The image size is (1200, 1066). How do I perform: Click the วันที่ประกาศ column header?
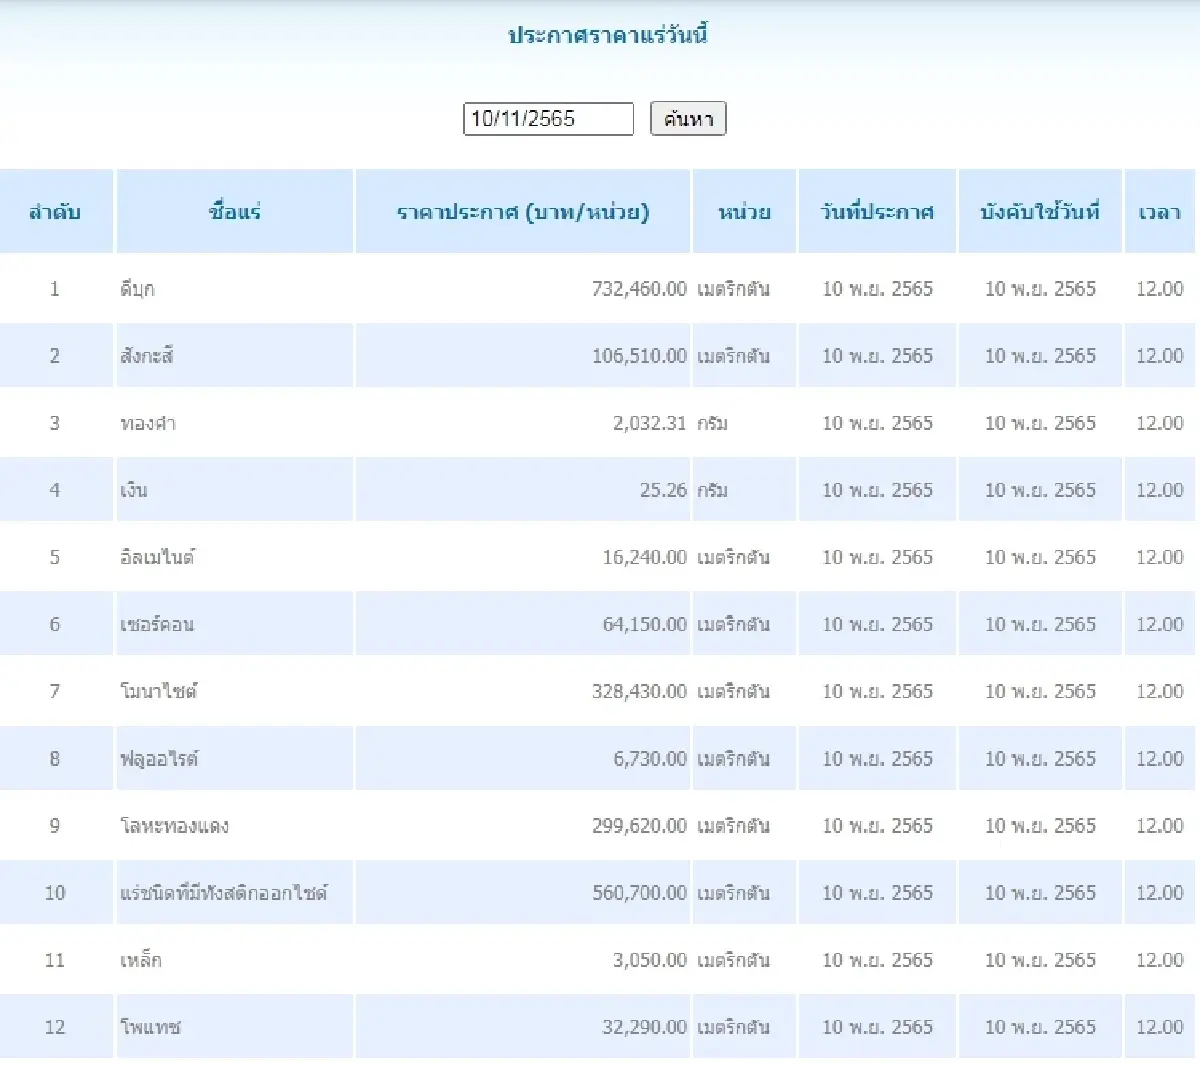click(x=877, y=211)
